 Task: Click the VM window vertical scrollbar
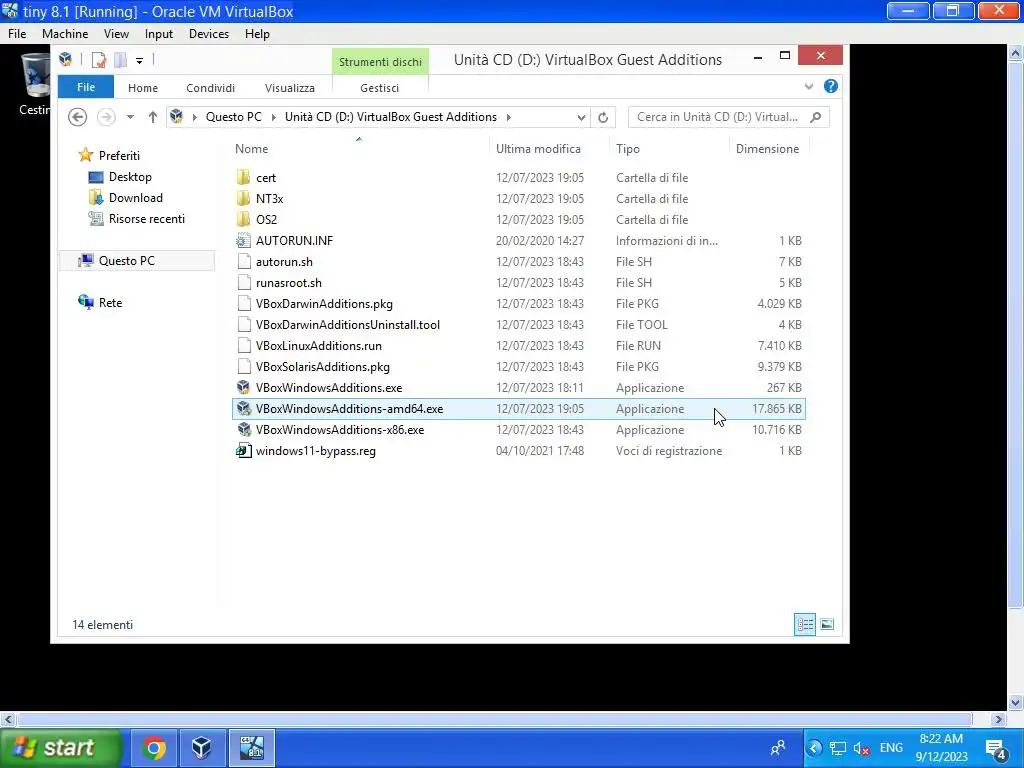pyautogui.click(x=1015, y=336)
